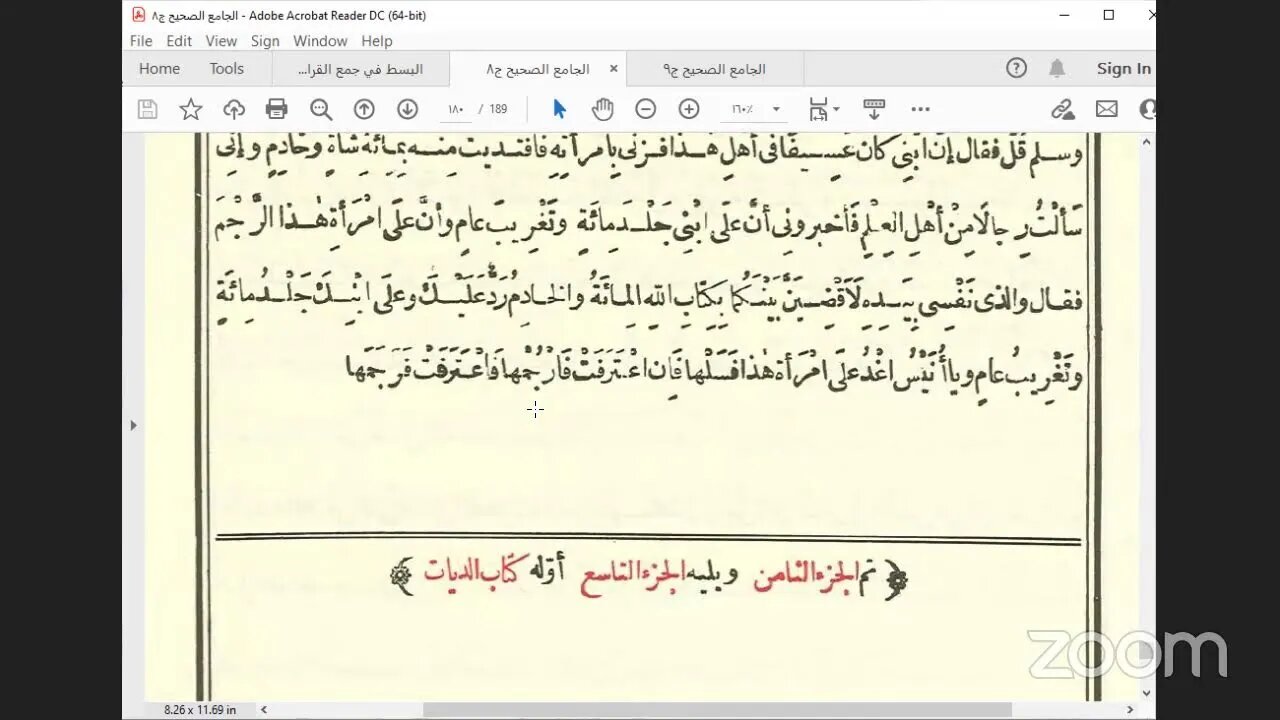The height and width of the screenshot is (720, 1280).
Task: Open the Edit menu
Action: click(x=179, y=41)
